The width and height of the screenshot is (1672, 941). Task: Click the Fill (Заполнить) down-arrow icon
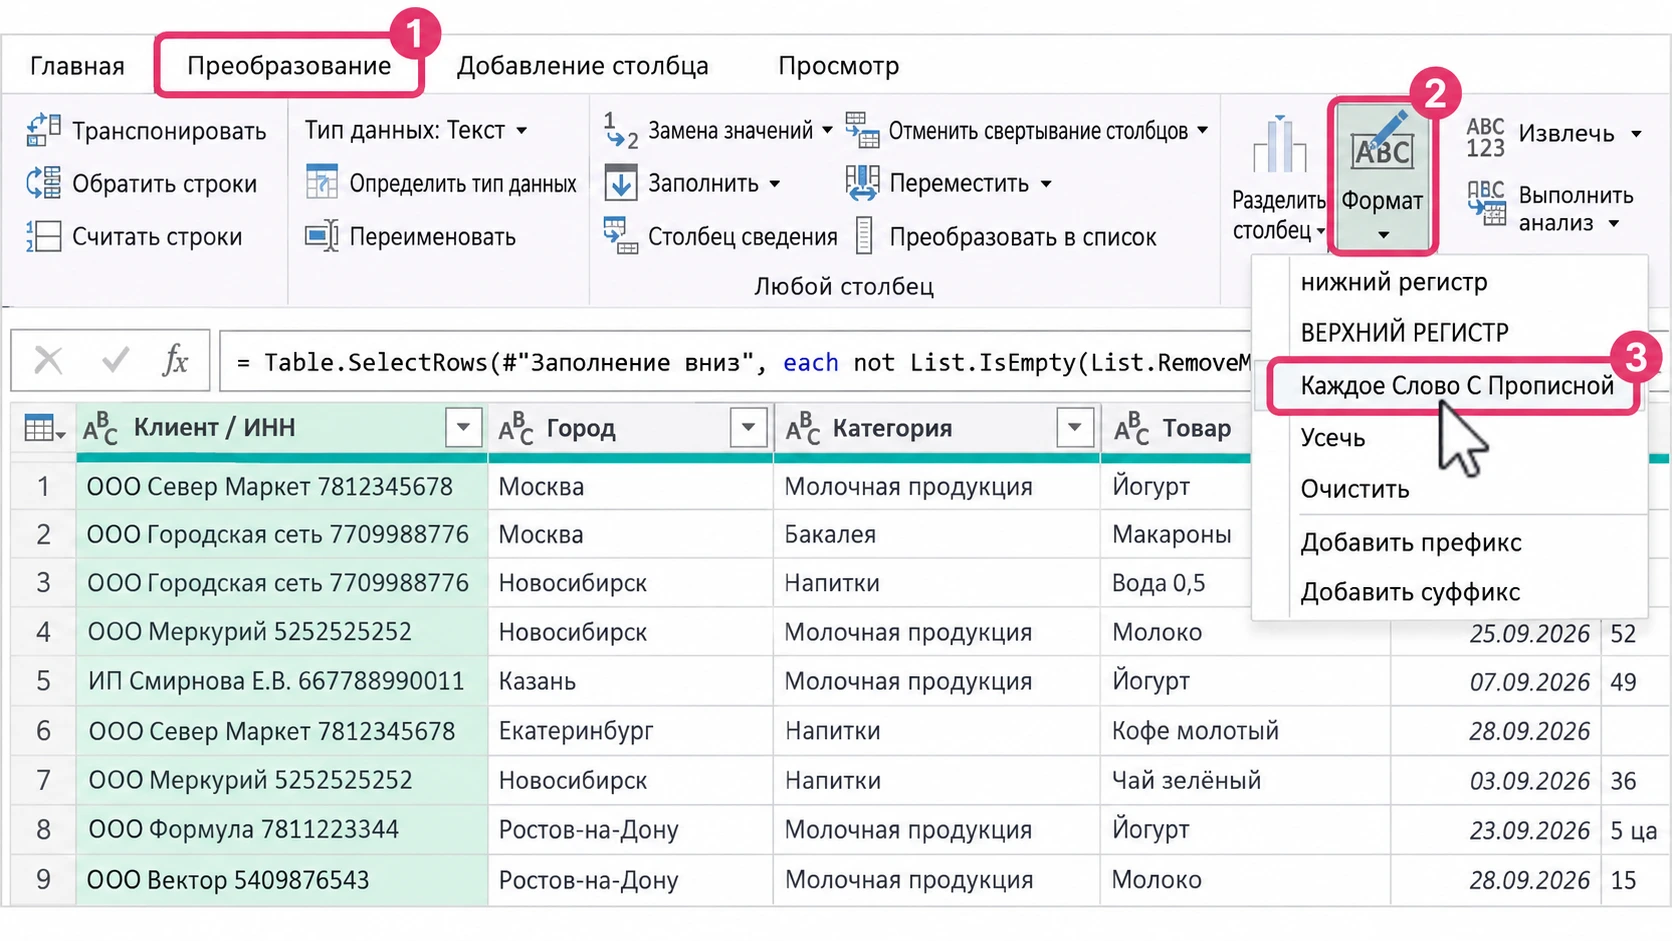(x=621, y=183)
